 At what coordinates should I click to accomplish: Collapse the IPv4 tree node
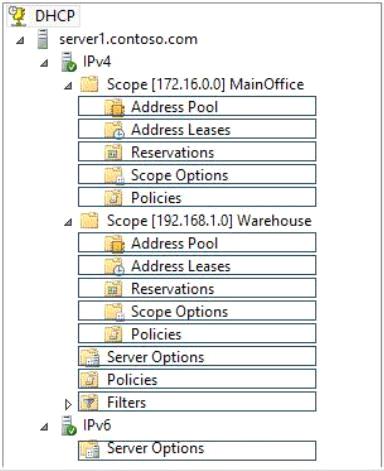(44, 63)
